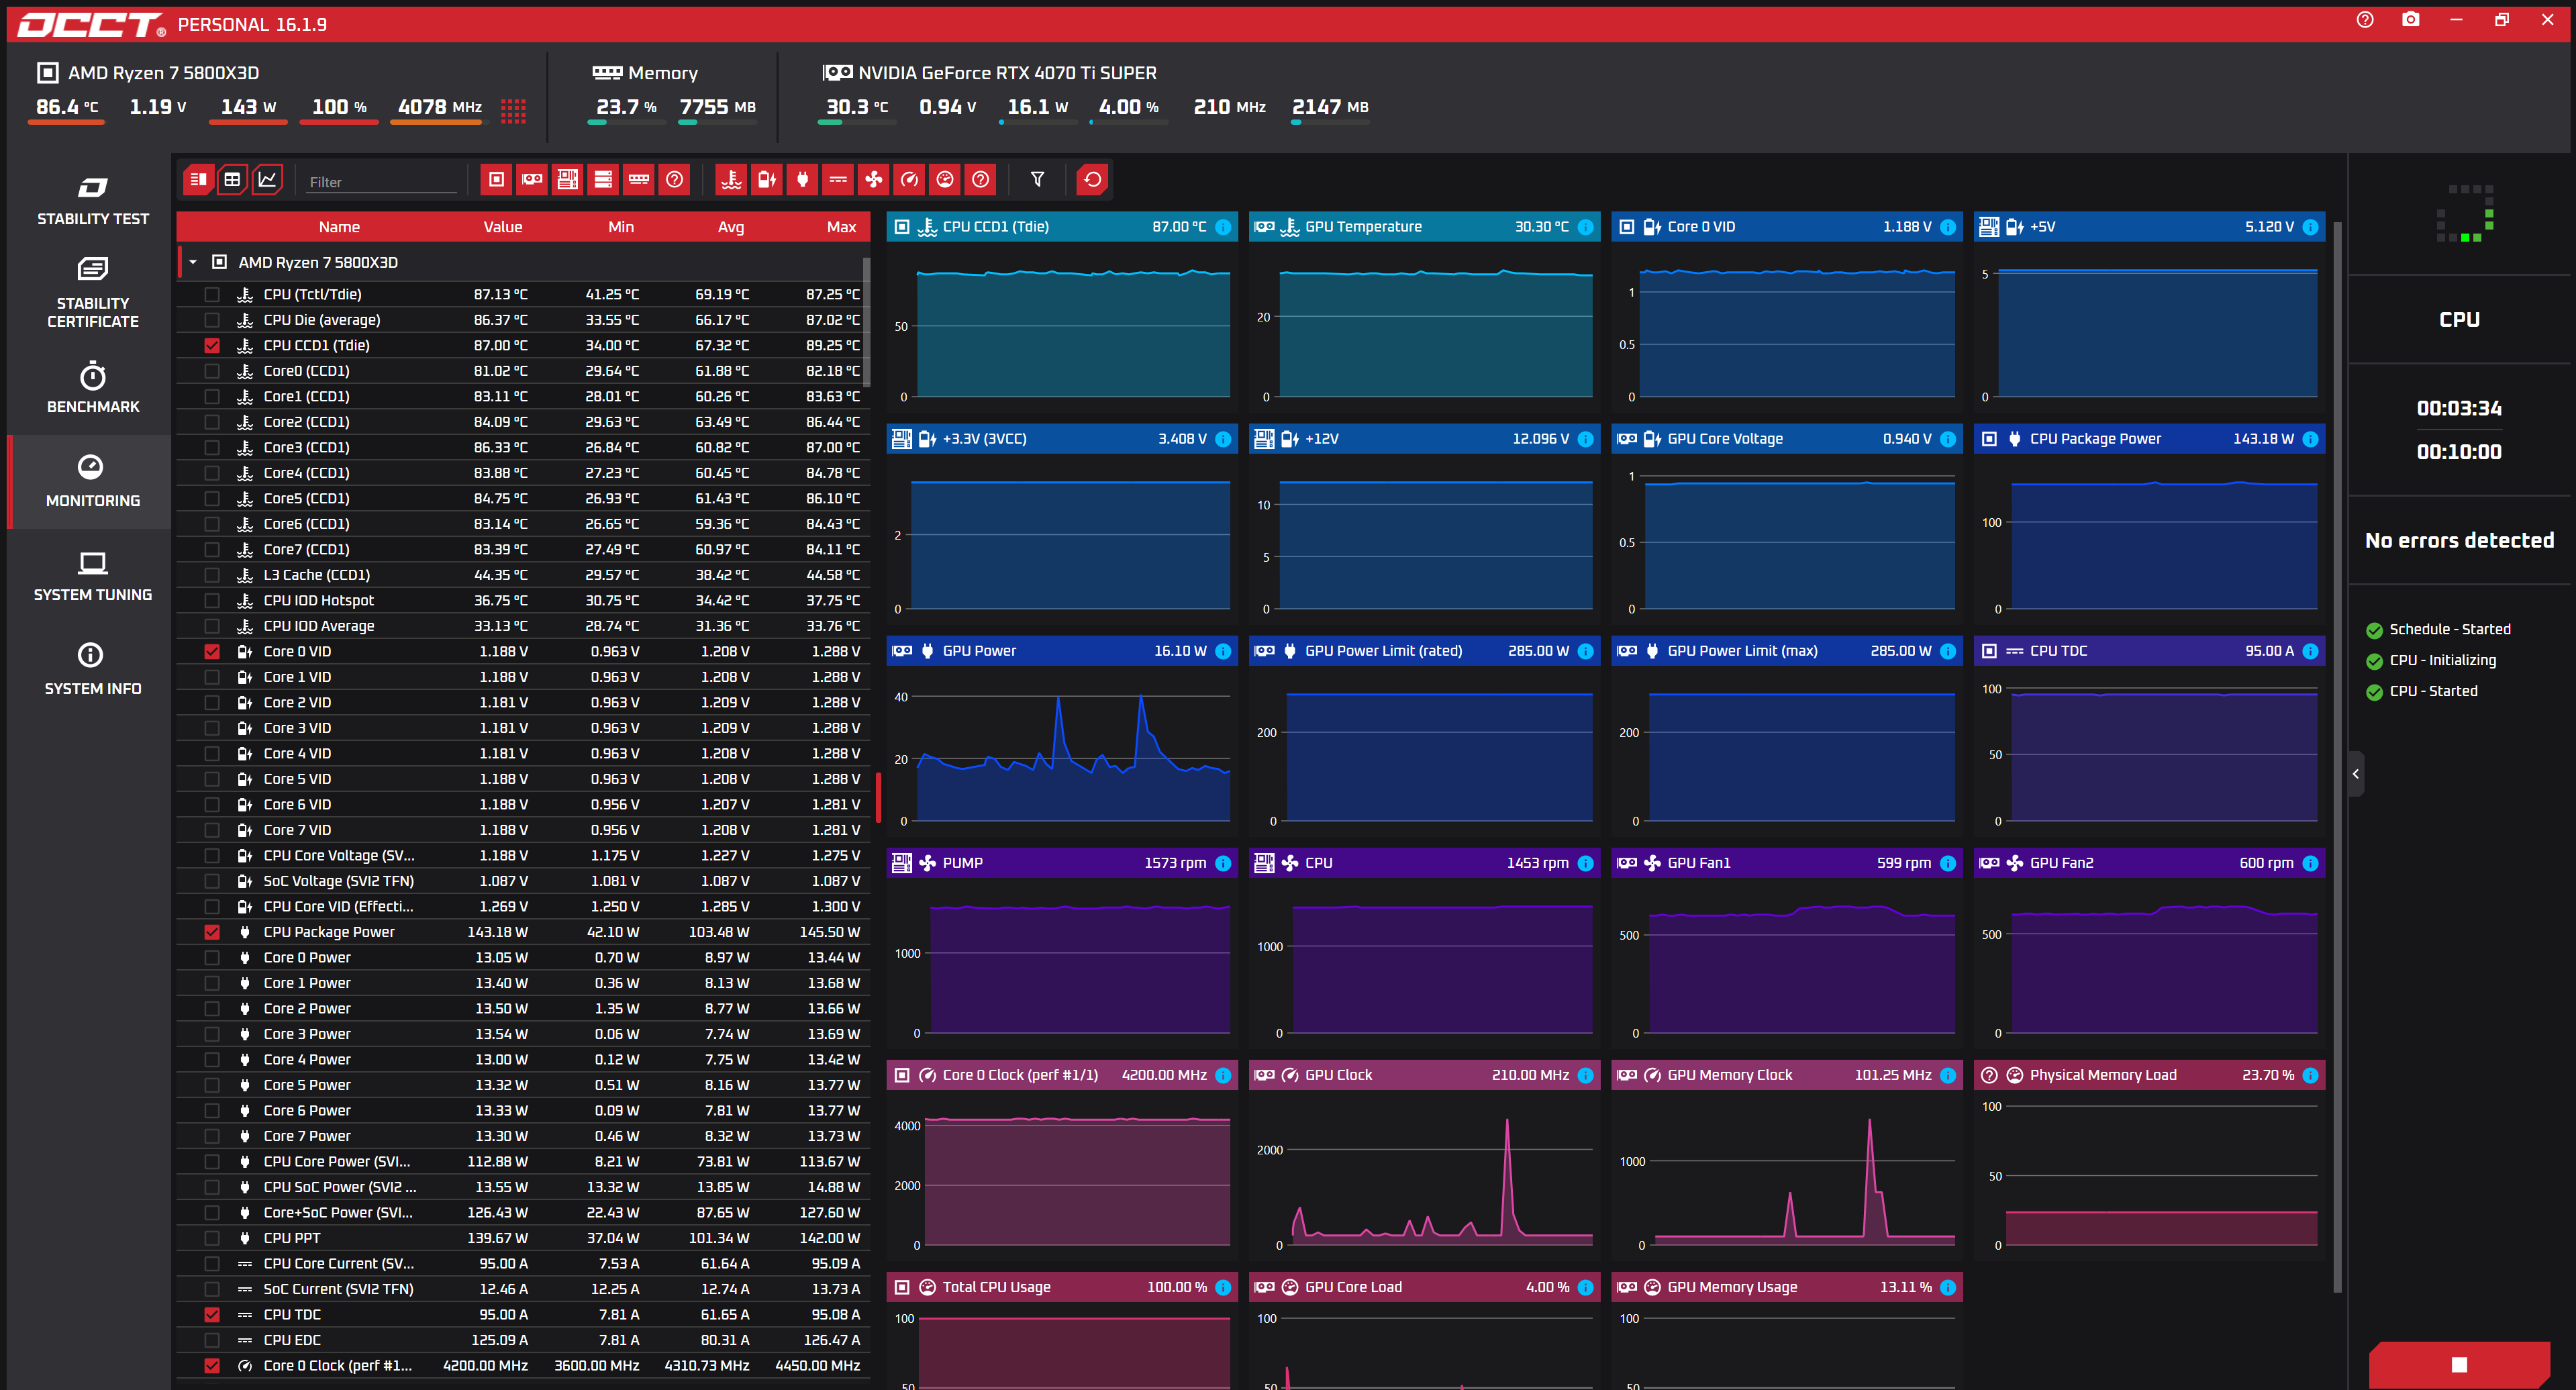Toggle the usage gauge sensor filter
The image size is (2576, 1390).
[x=945, y=180]
